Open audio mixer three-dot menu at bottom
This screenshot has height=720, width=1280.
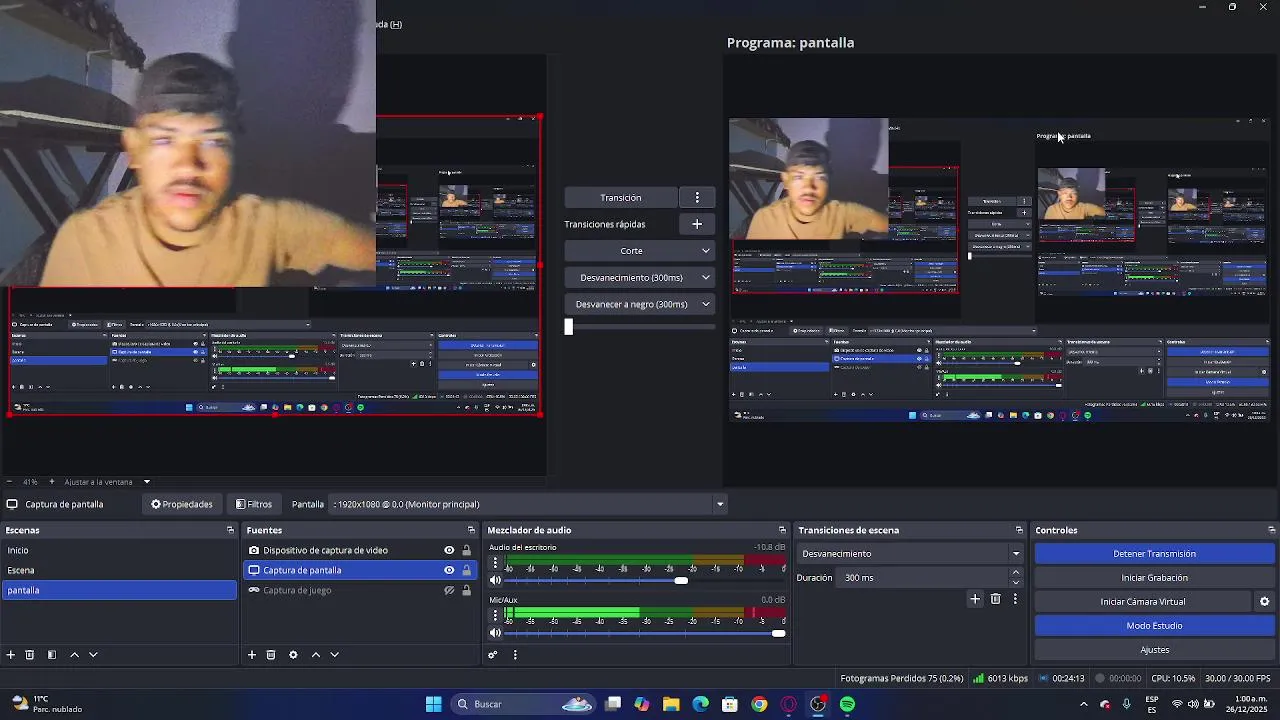(x=515, y=655)
